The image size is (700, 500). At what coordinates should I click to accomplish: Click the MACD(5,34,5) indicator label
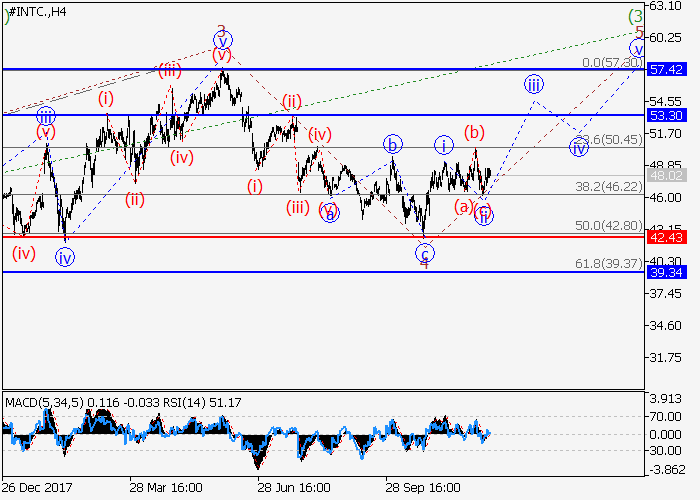tap(47, 402)
